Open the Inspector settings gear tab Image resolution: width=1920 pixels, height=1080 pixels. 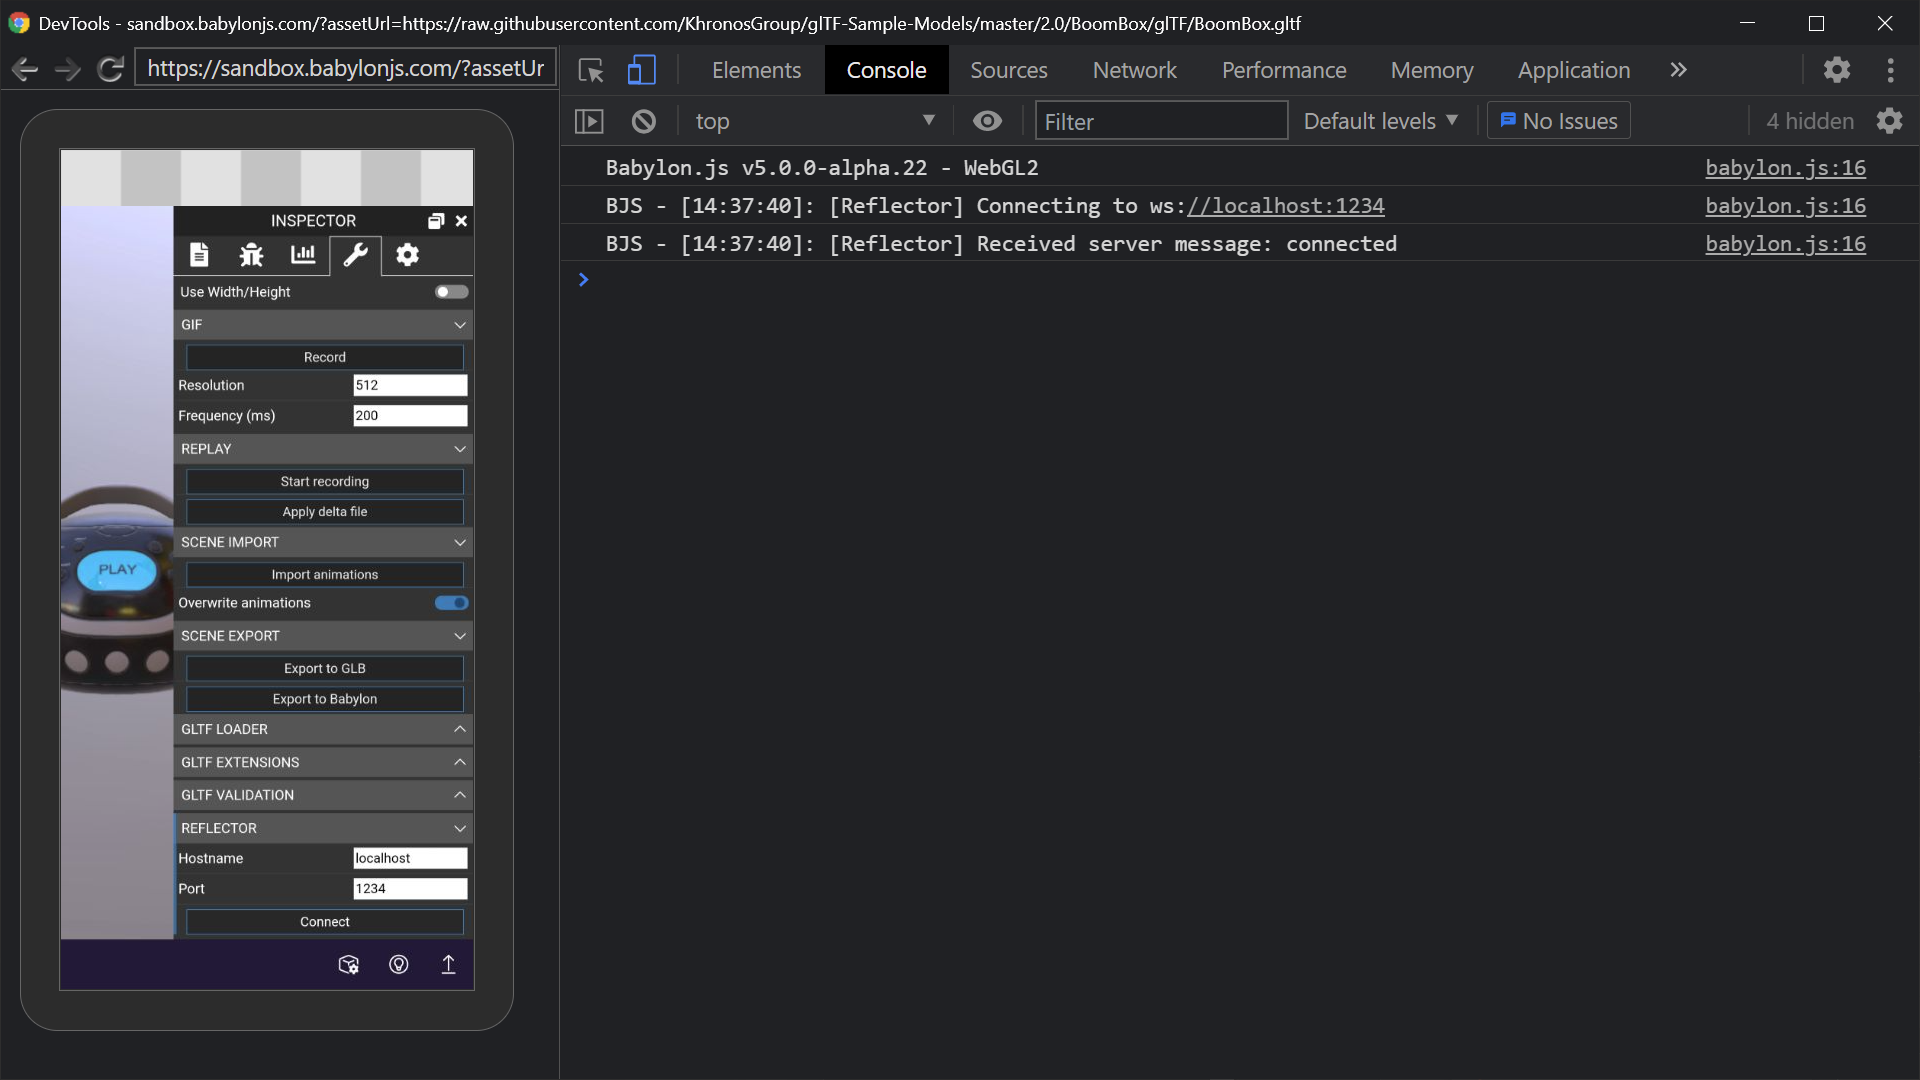407,255
